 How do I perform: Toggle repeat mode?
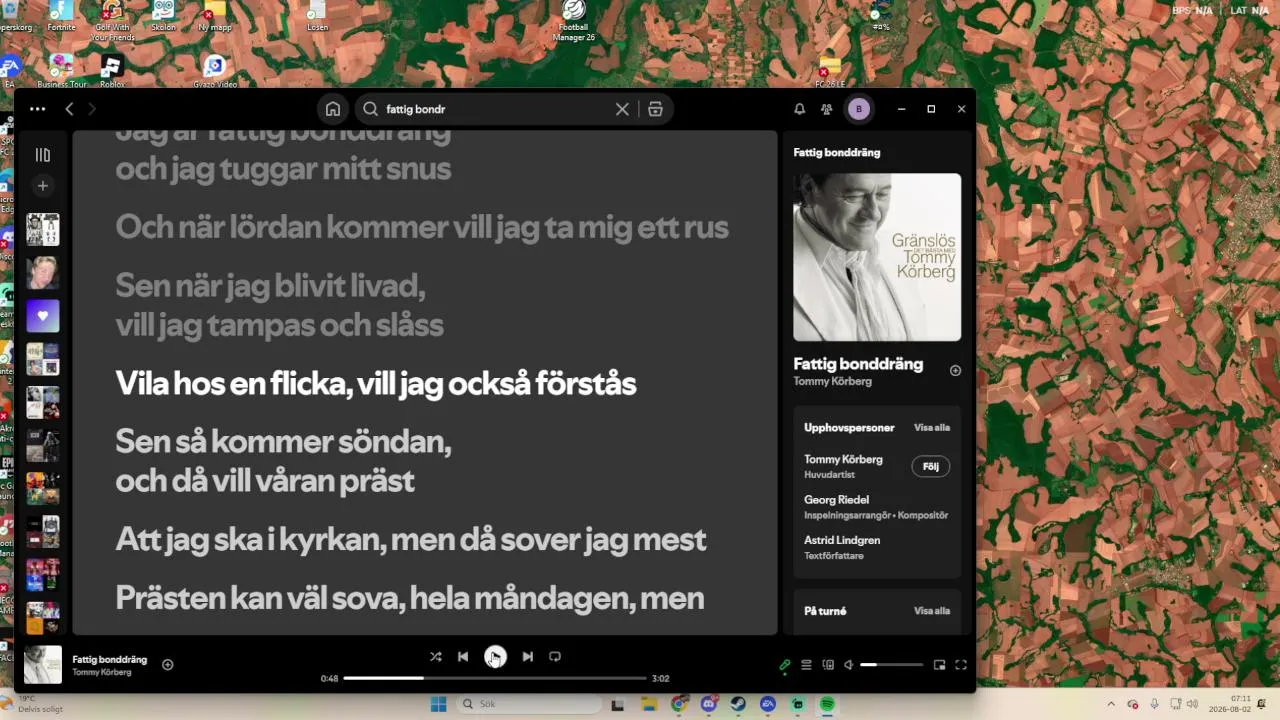[555, 656]
